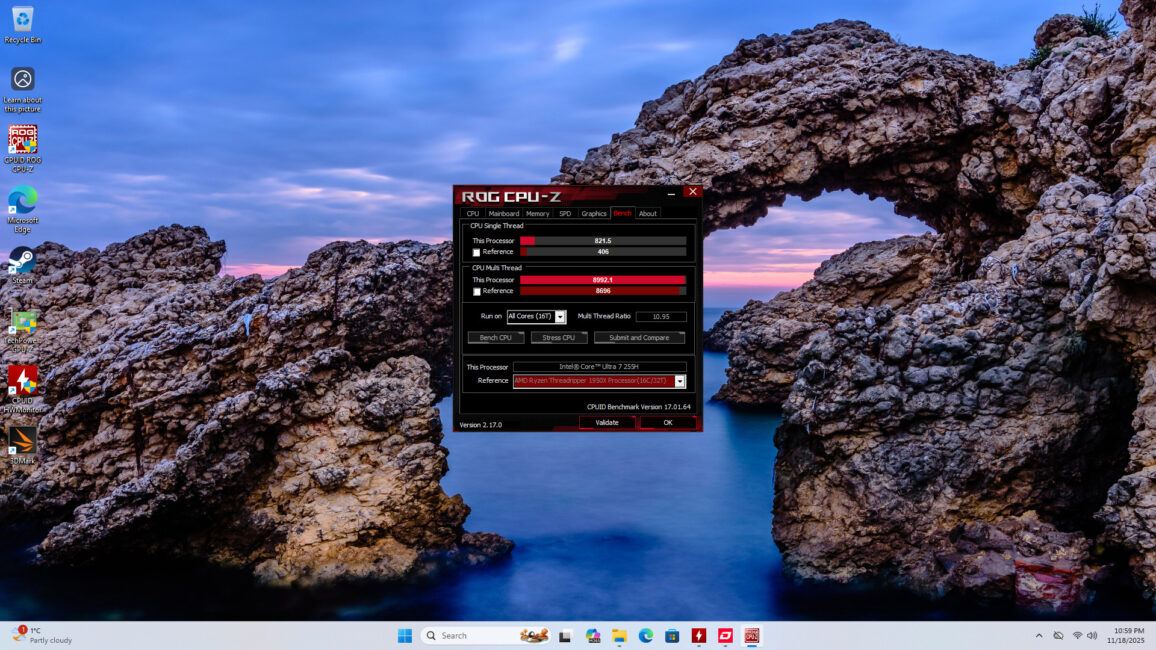
Task: Open the Microsoft Edge desktop shortcut
Action: point(22,209)
